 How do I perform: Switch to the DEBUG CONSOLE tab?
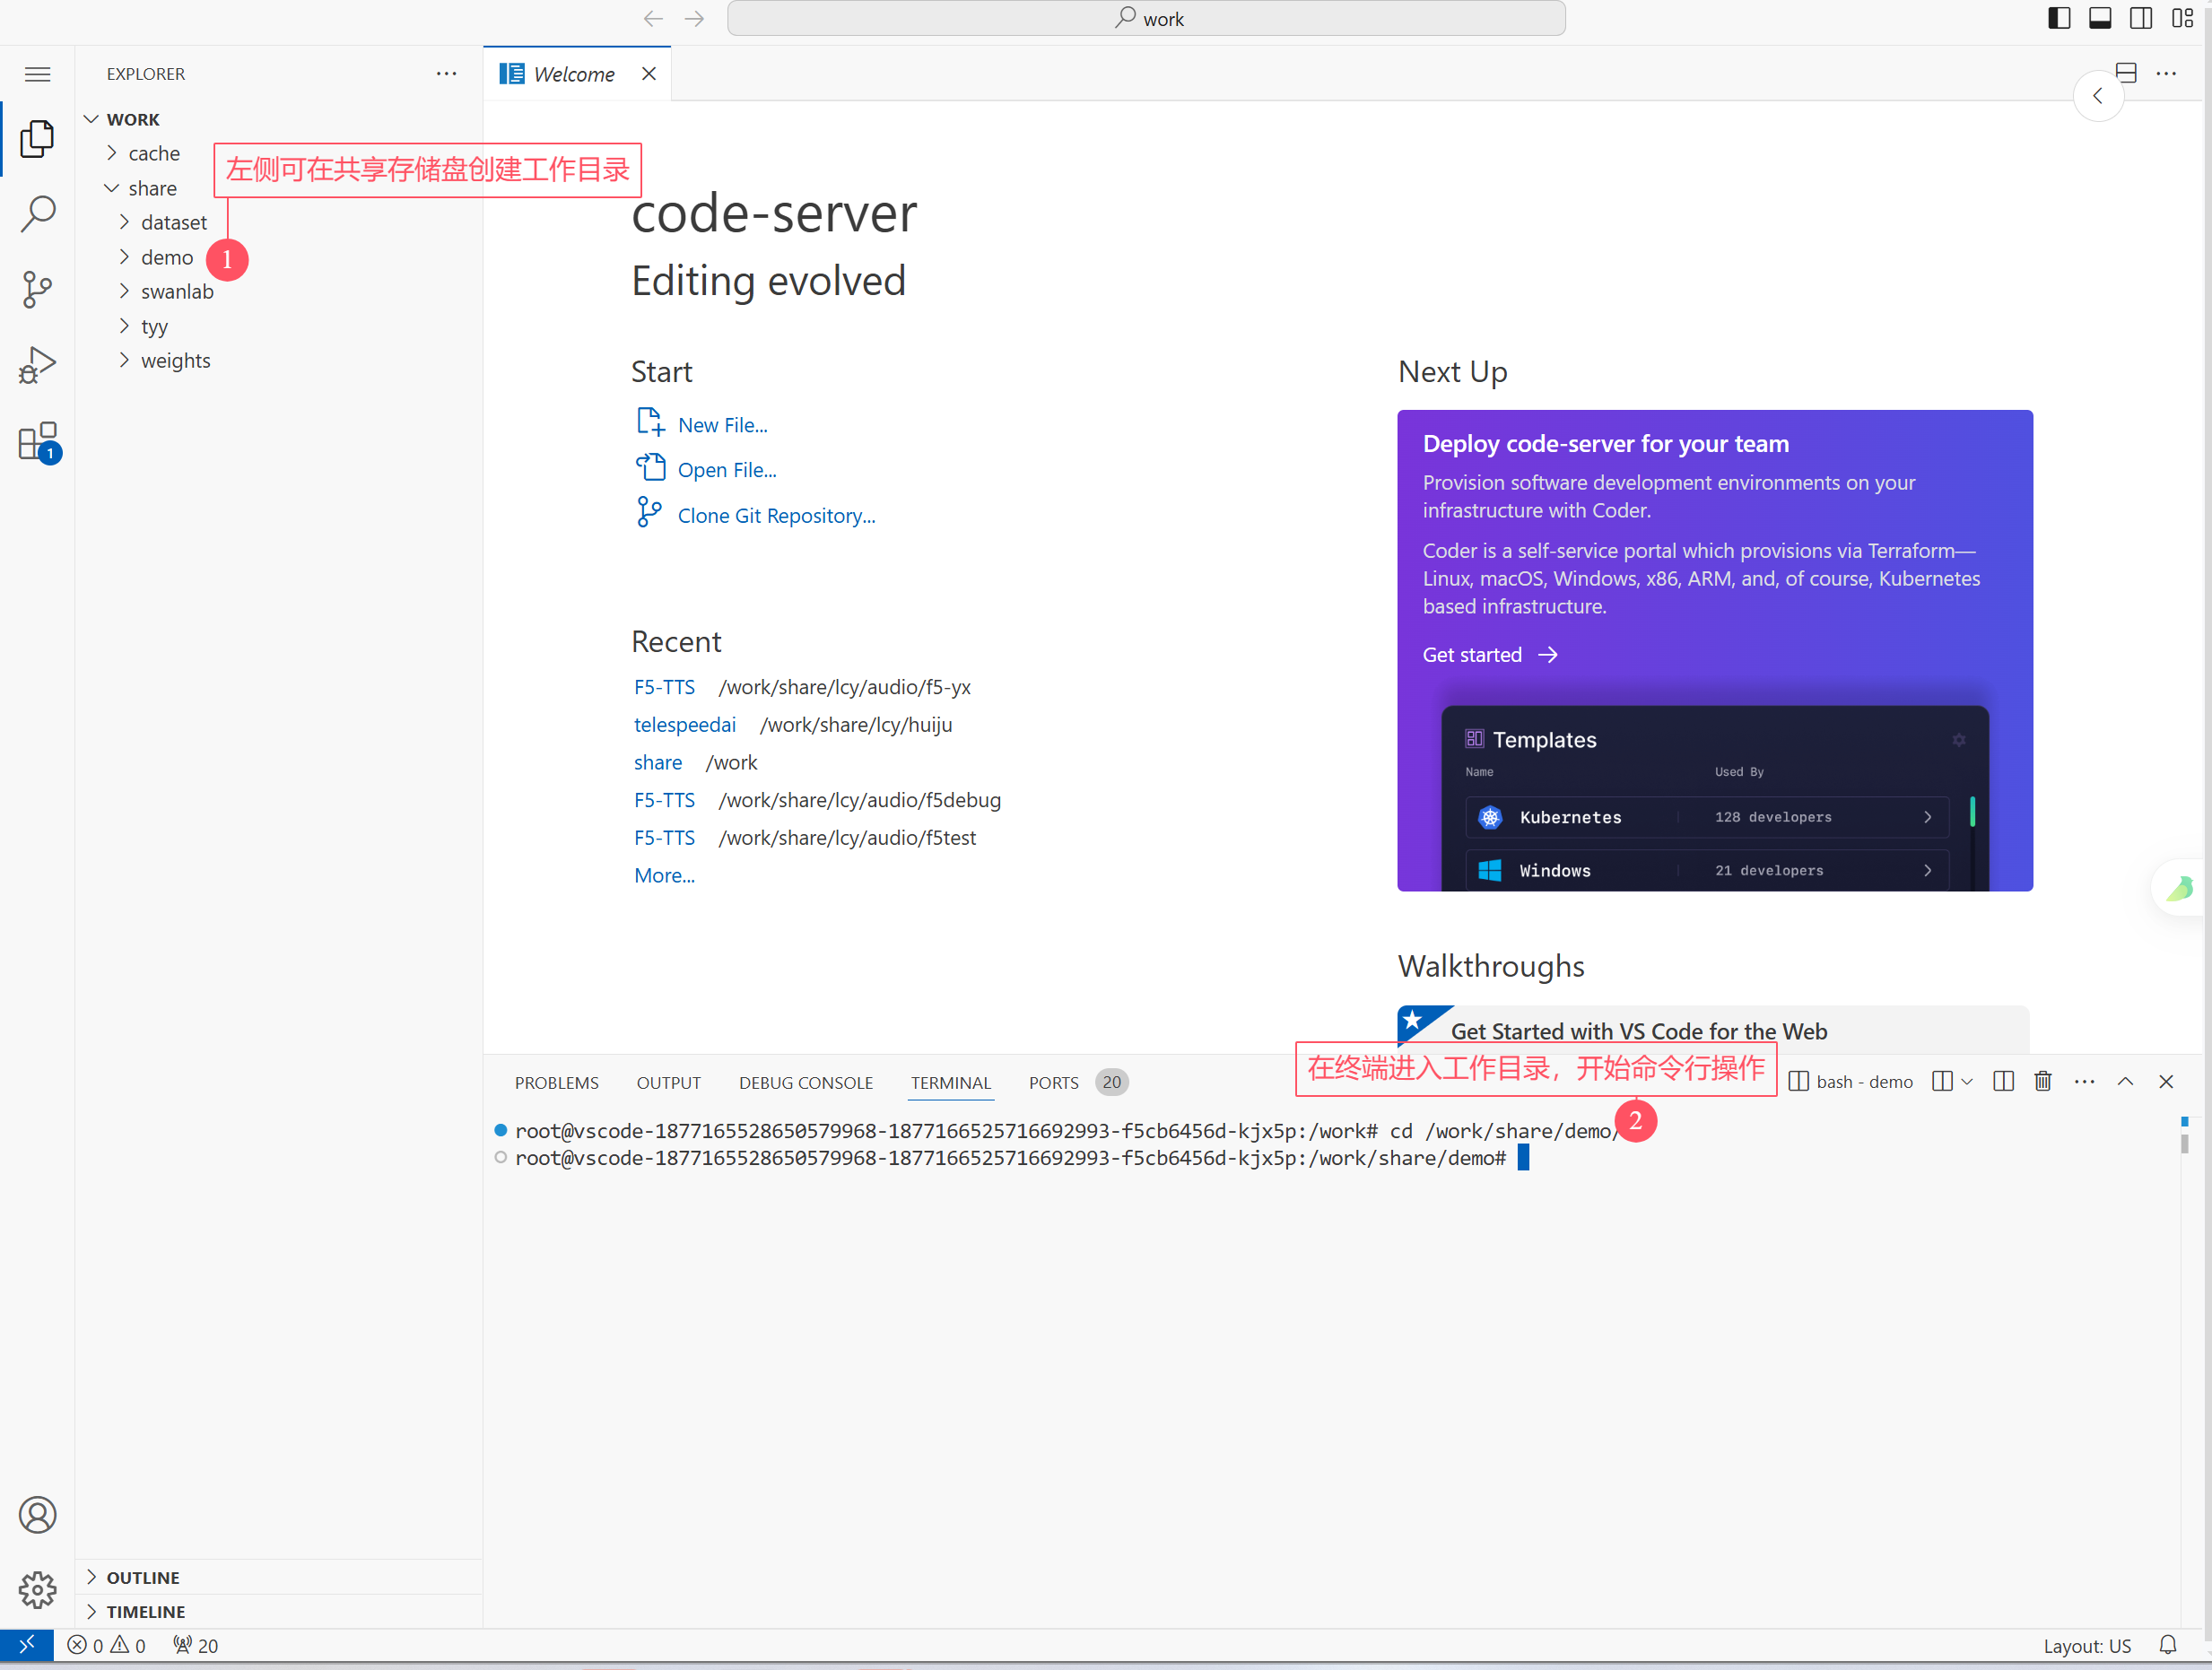(x=806, y=1082)
